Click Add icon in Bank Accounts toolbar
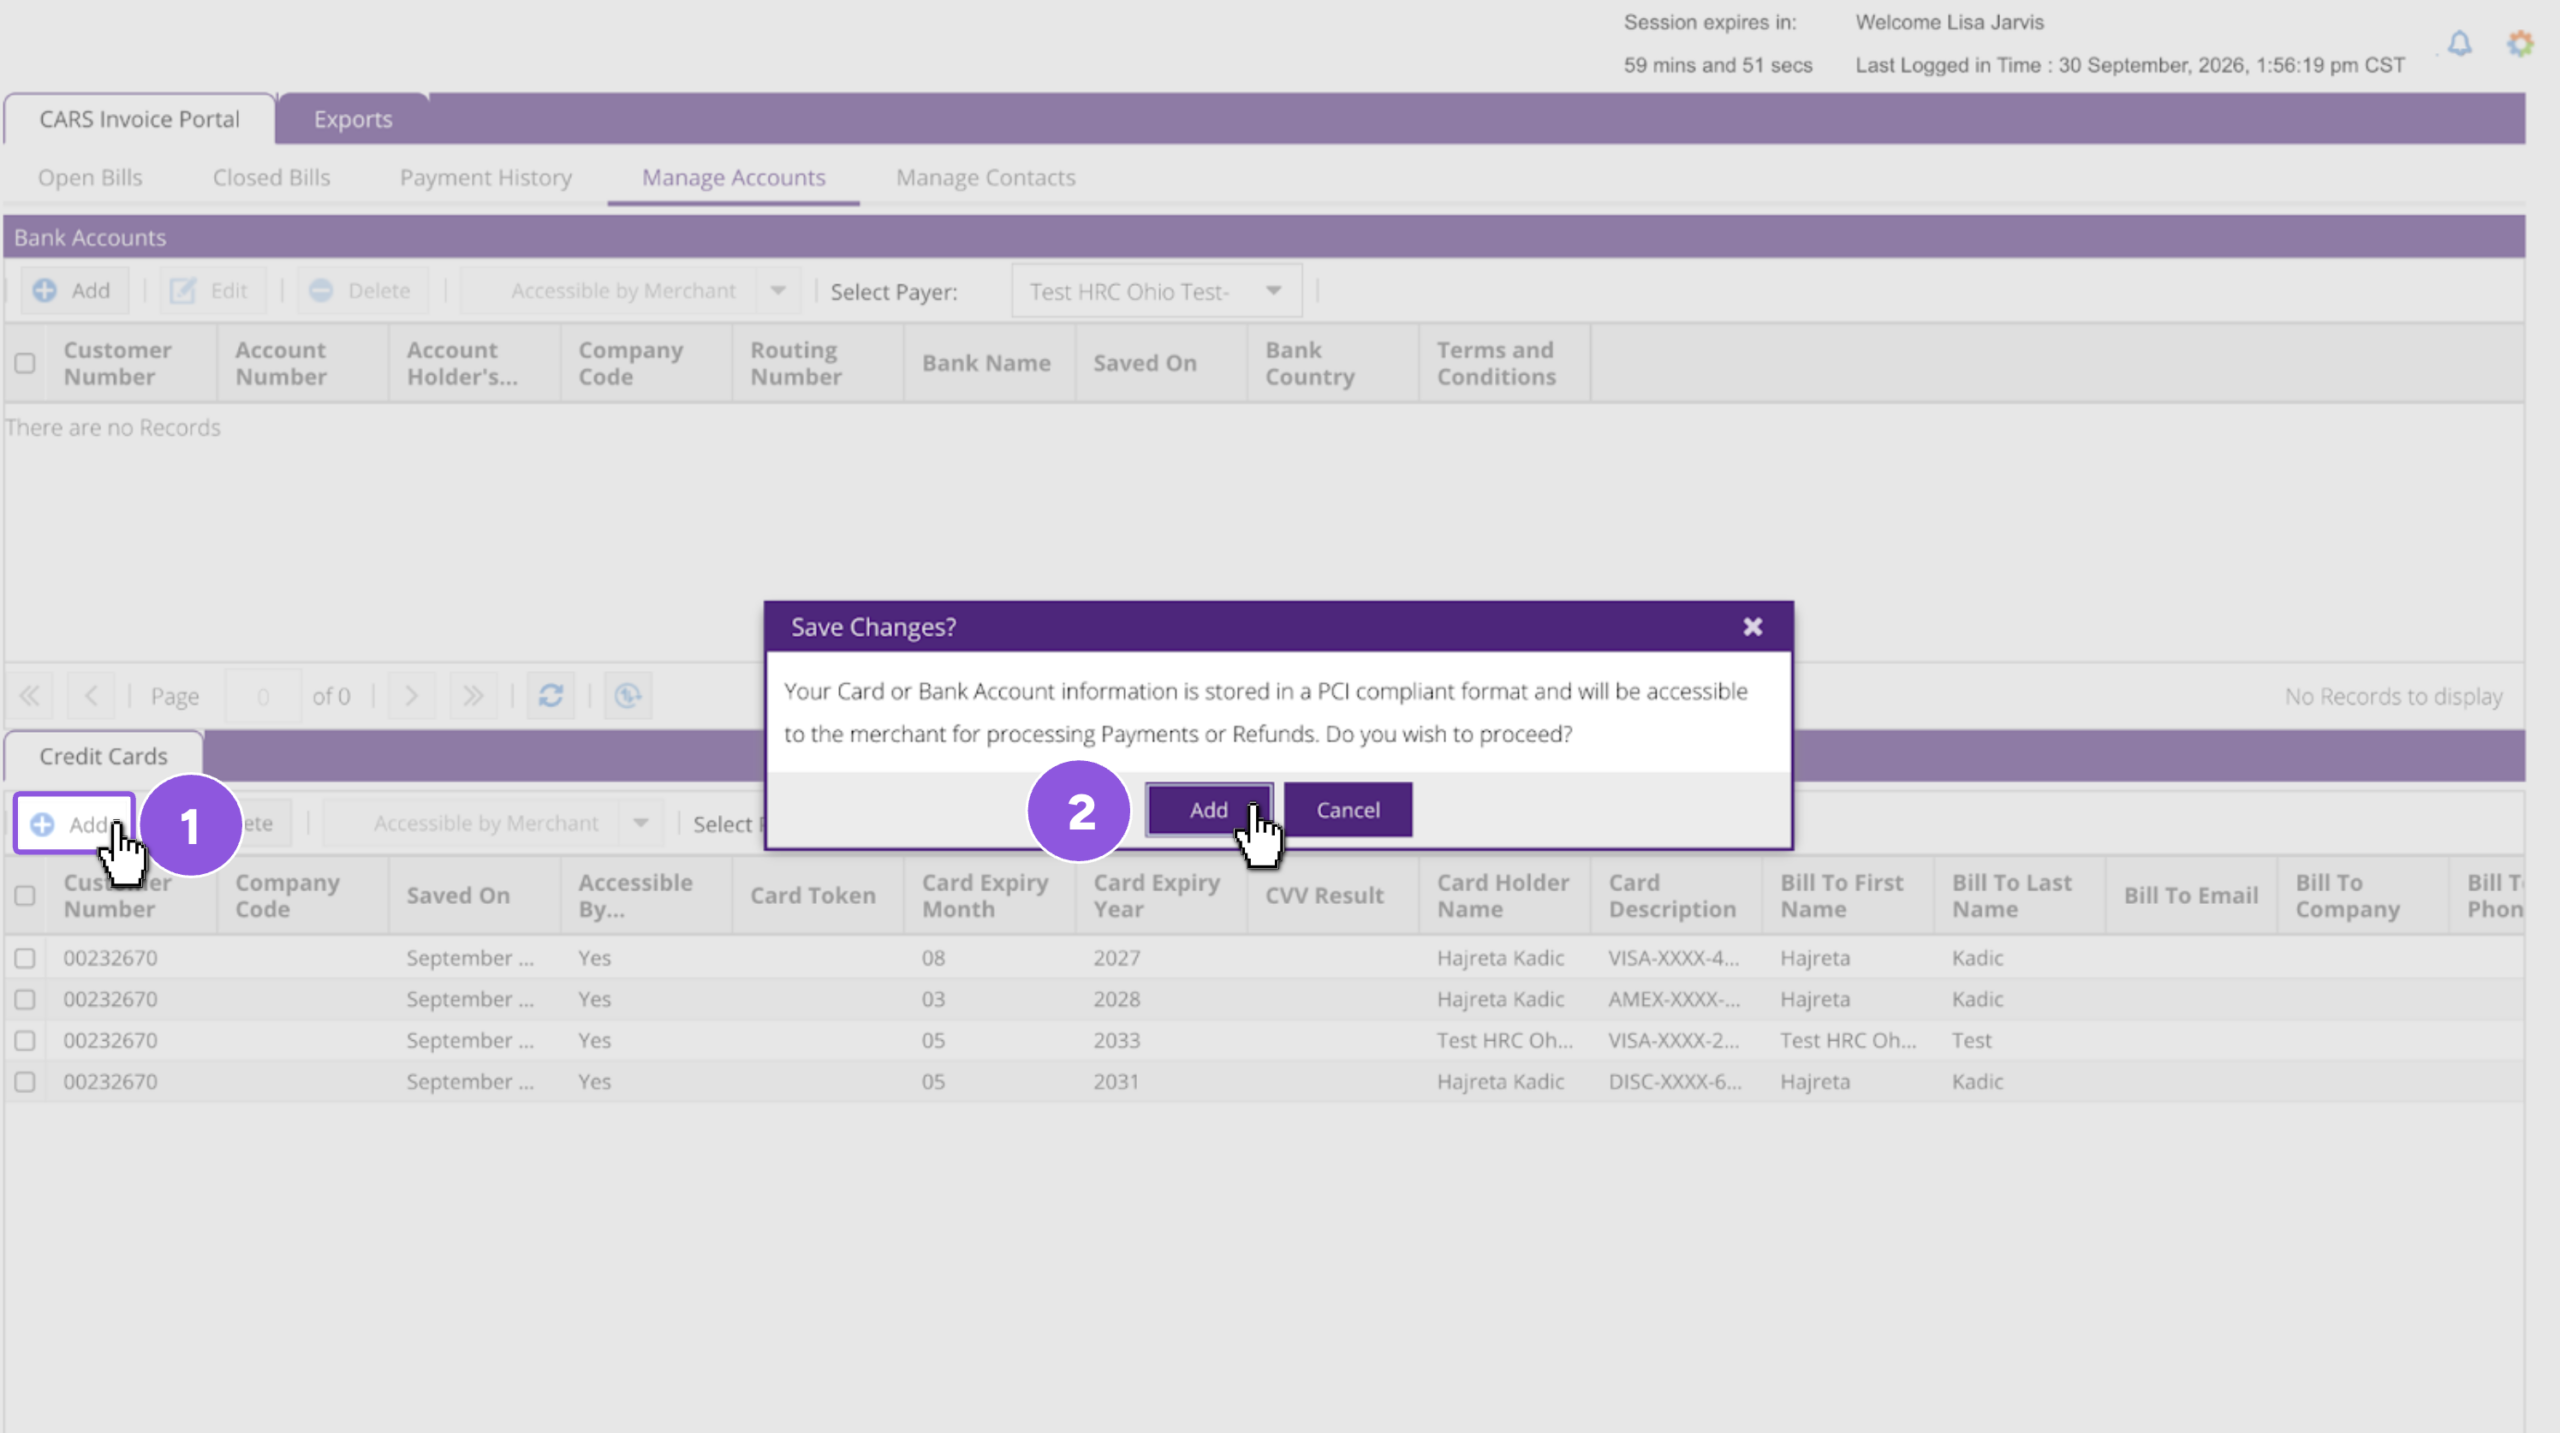This screenshot has width=2560, height=1433. (x=45, y=291)
